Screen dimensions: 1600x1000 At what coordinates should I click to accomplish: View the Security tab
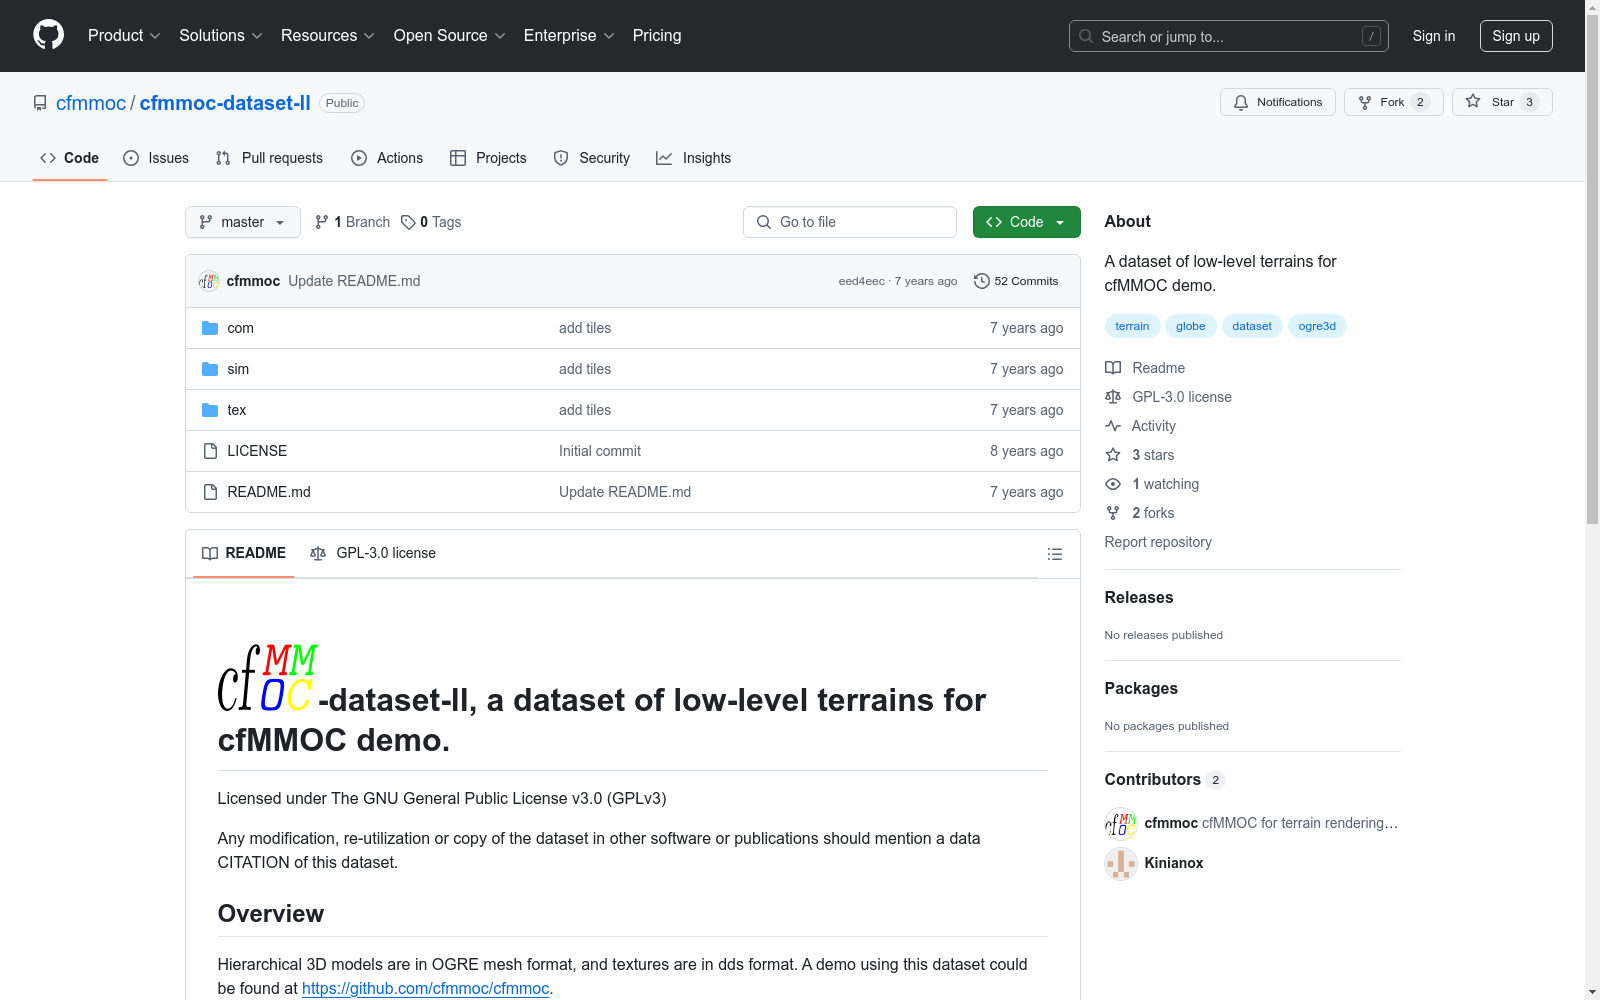pyautogui.click(x=592, y=158)
